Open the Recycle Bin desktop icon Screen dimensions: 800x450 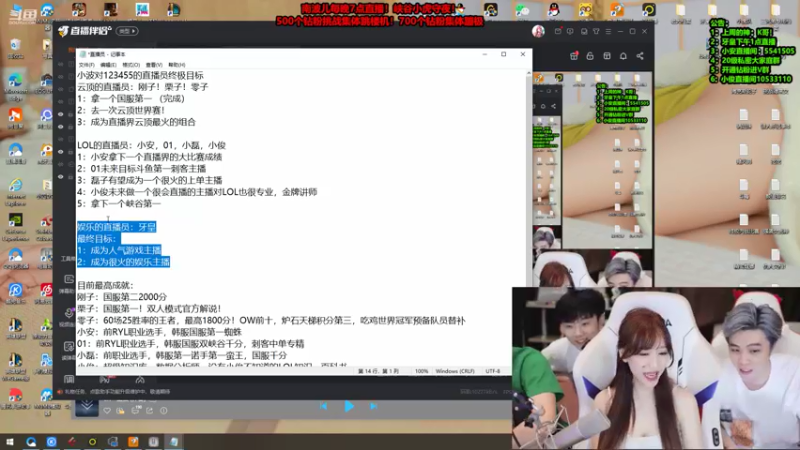click(x=15, y=49)
